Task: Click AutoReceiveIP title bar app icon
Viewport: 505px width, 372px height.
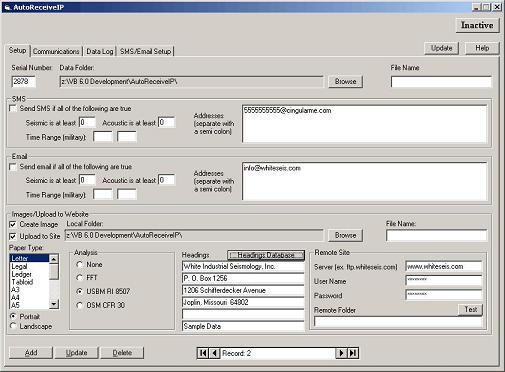Action: tap(8, 7)
